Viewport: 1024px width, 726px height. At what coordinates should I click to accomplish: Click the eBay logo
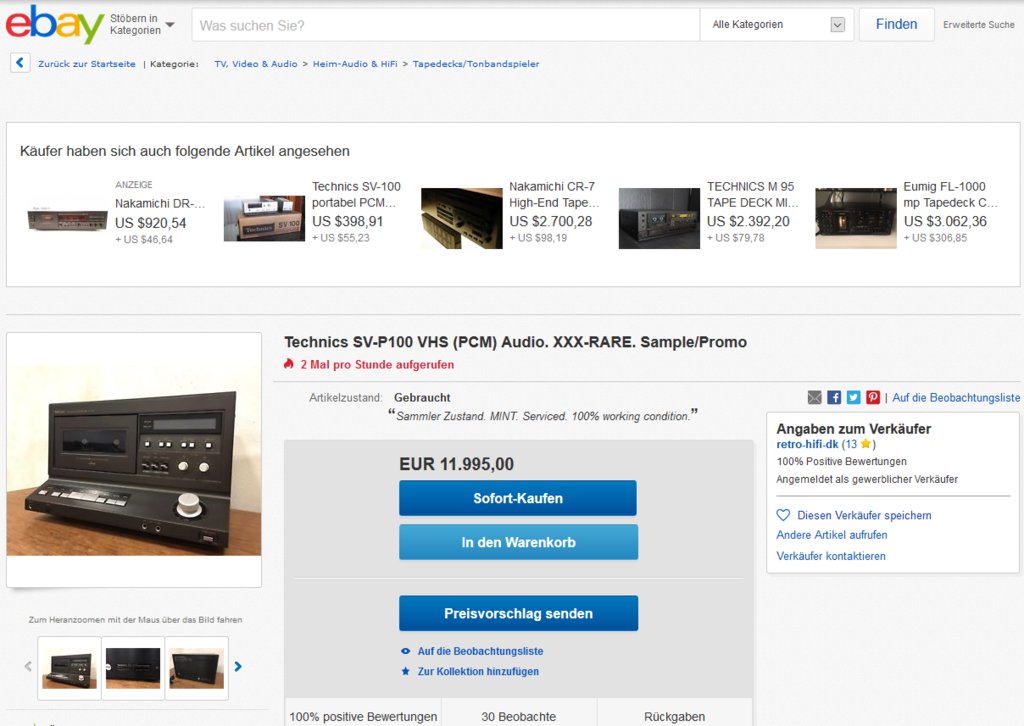click(54, 24)
